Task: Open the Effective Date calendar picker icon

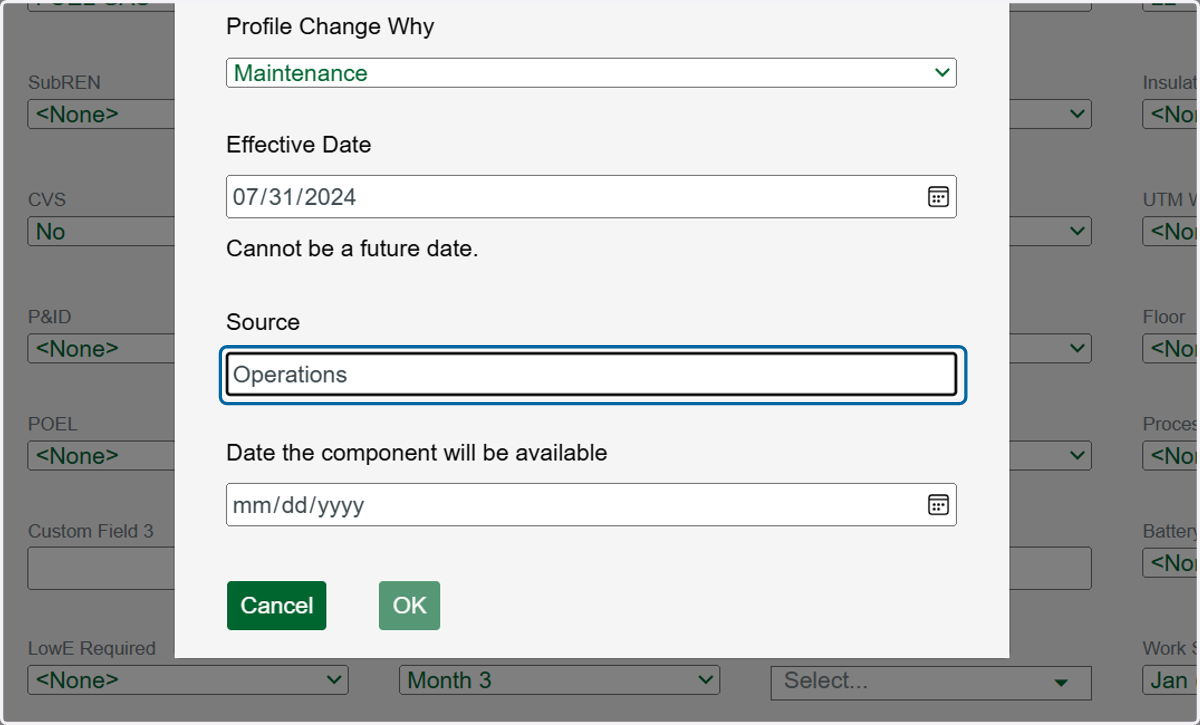Action: point(938,197)
